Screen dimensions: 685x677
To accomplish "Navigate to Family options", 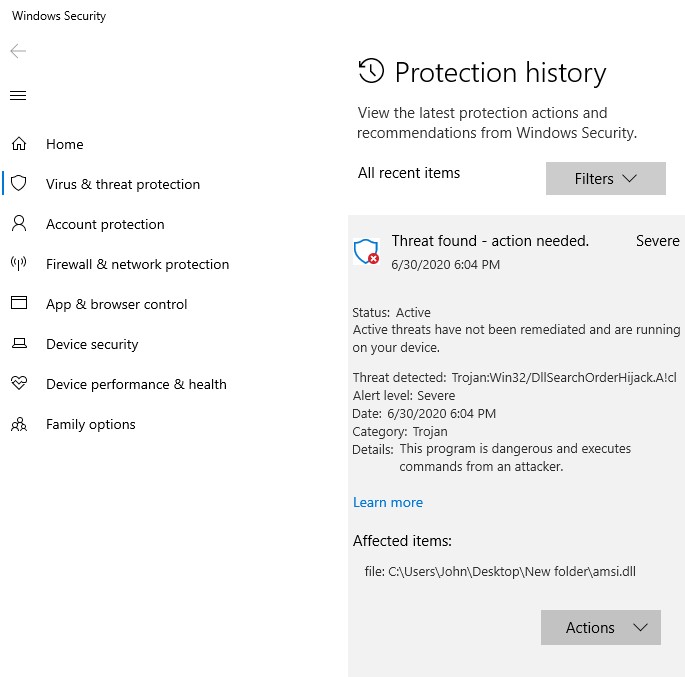I will (x=90, y=424).
